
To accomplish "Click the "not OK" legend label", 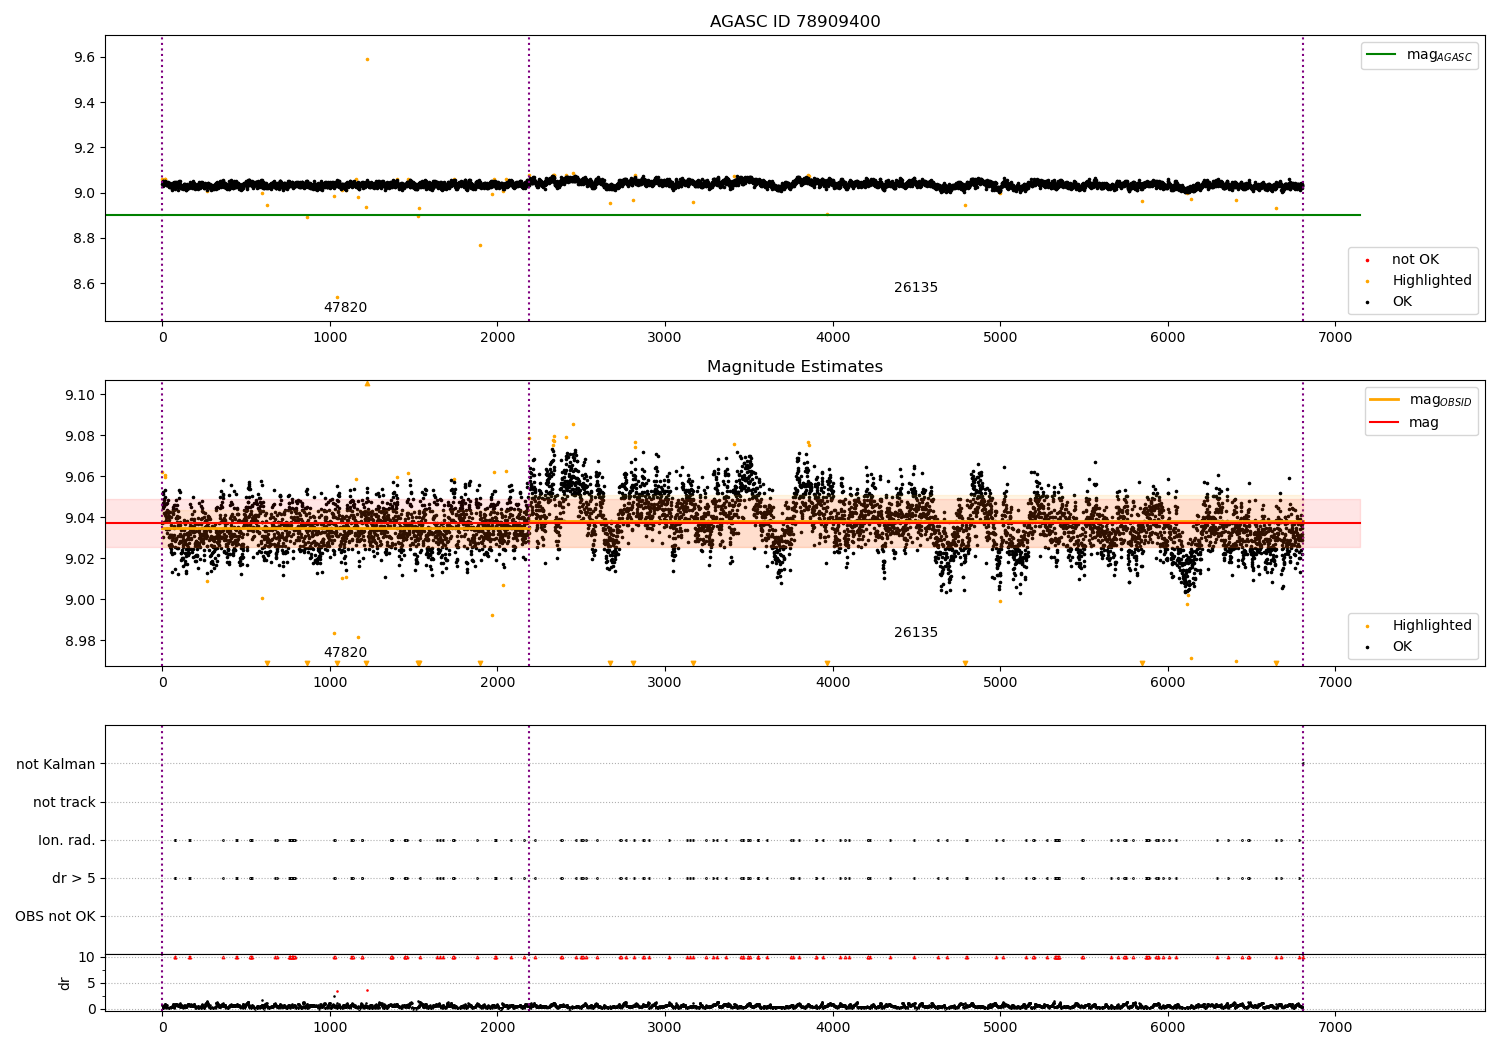I will pos(1415,260).
